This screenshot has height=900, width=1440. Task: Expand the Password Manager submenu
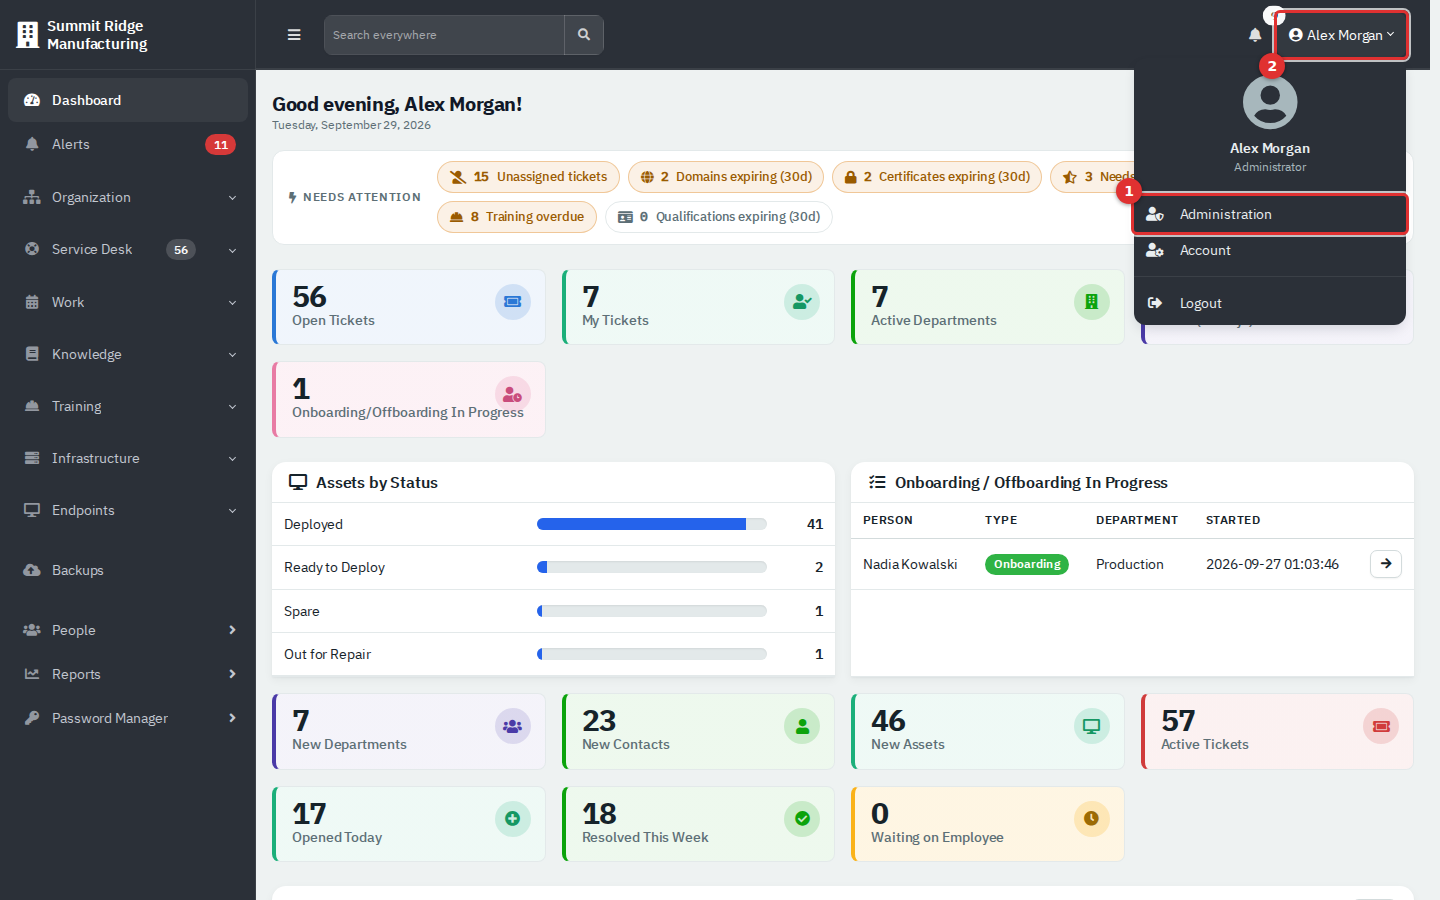tap(128, 718)
